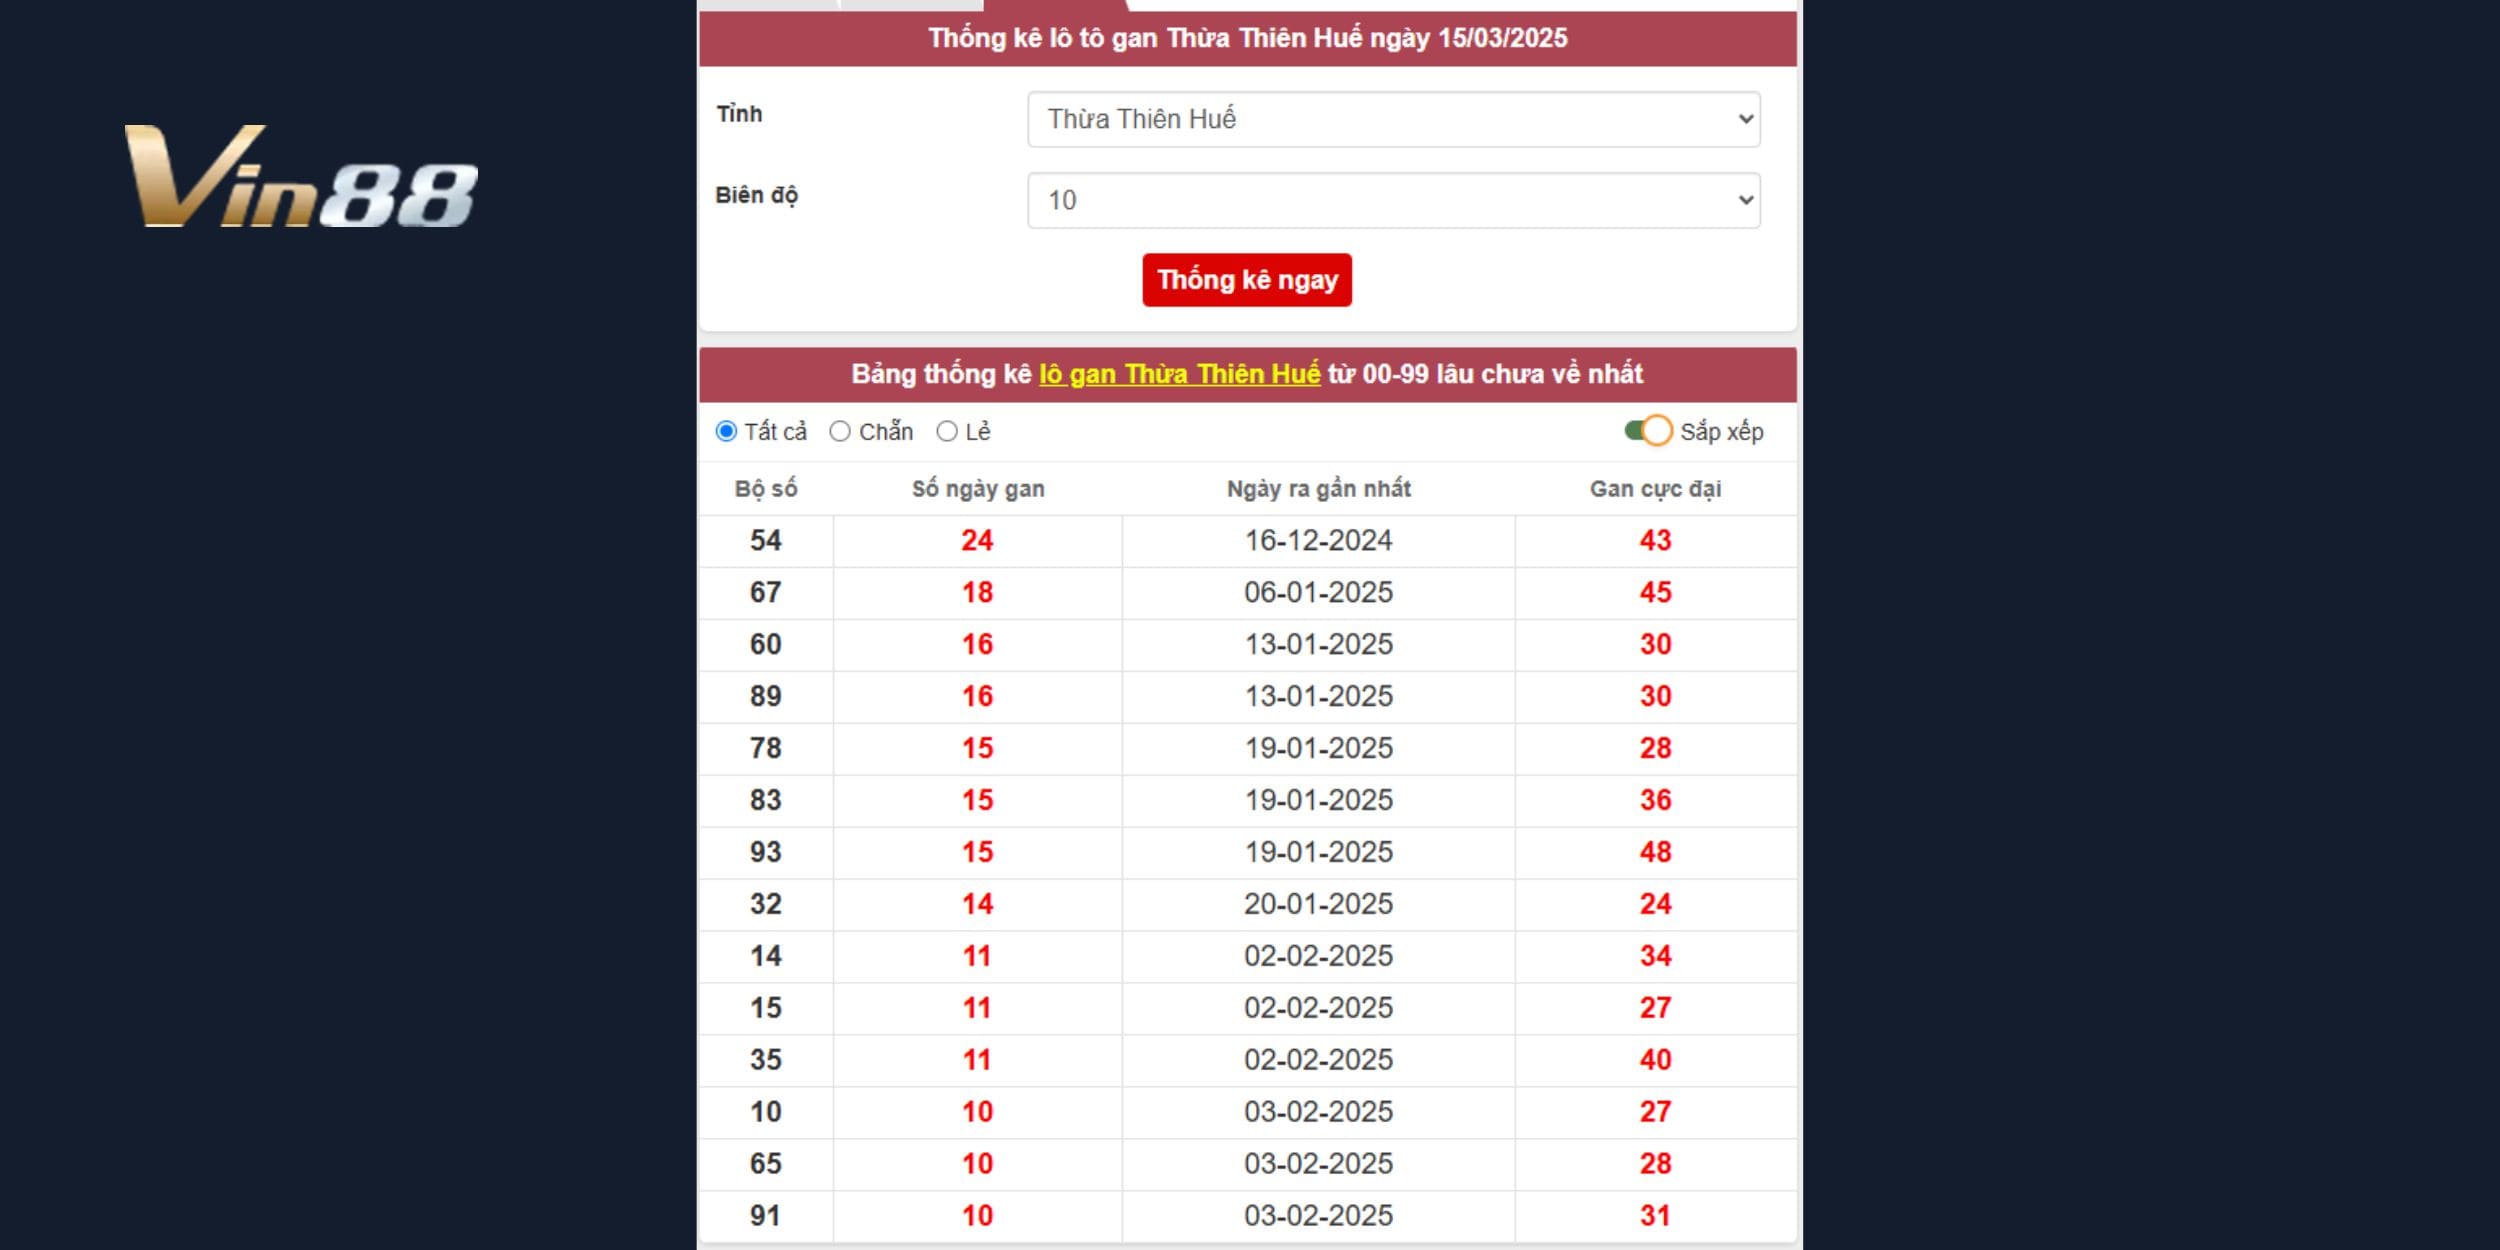Viewport: 2500px width, 1250px height.
Task: Click gan value 24 in row 54
Action: (978, 541)
